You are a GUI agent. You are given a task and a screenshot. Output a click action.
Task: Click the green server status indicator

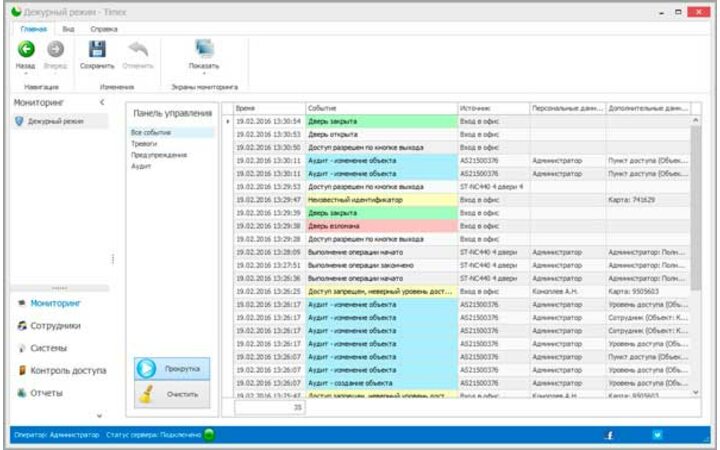[210, 435]
